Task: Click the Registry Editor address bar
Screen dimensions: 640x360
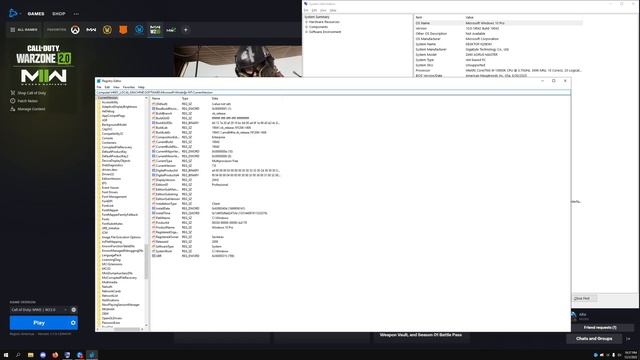Action: [333, 92]
